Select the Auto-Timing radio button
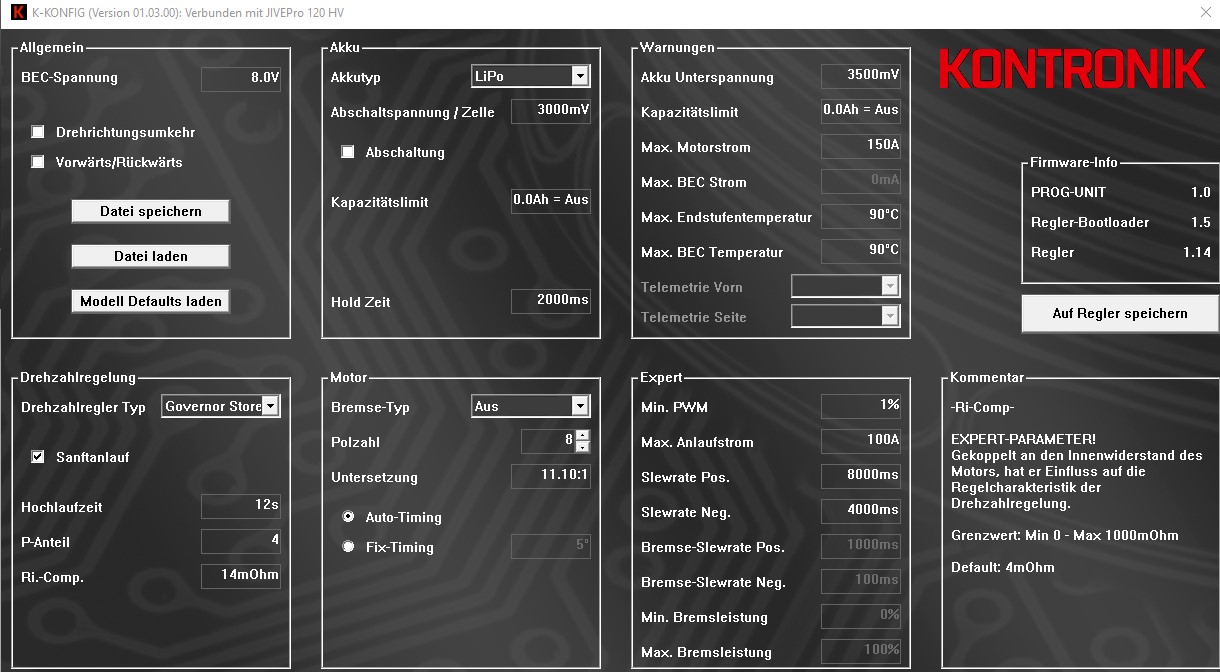 pyautogui.click(x=348, y=517)
